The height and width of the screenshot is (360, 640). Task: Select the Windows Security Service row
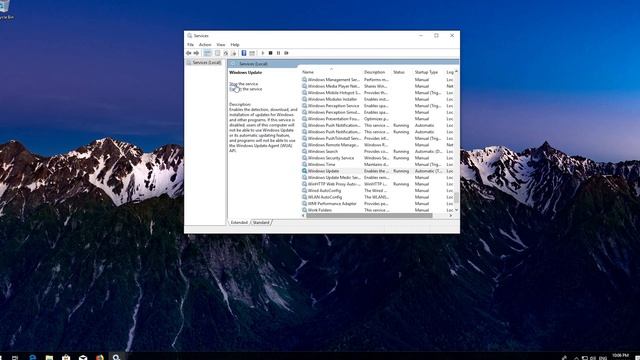pos(378,158)
